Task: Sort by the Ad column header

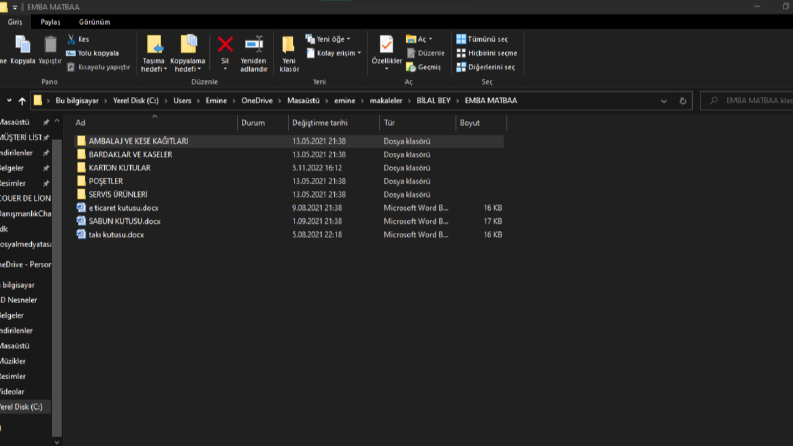Action: coord(154,123)
